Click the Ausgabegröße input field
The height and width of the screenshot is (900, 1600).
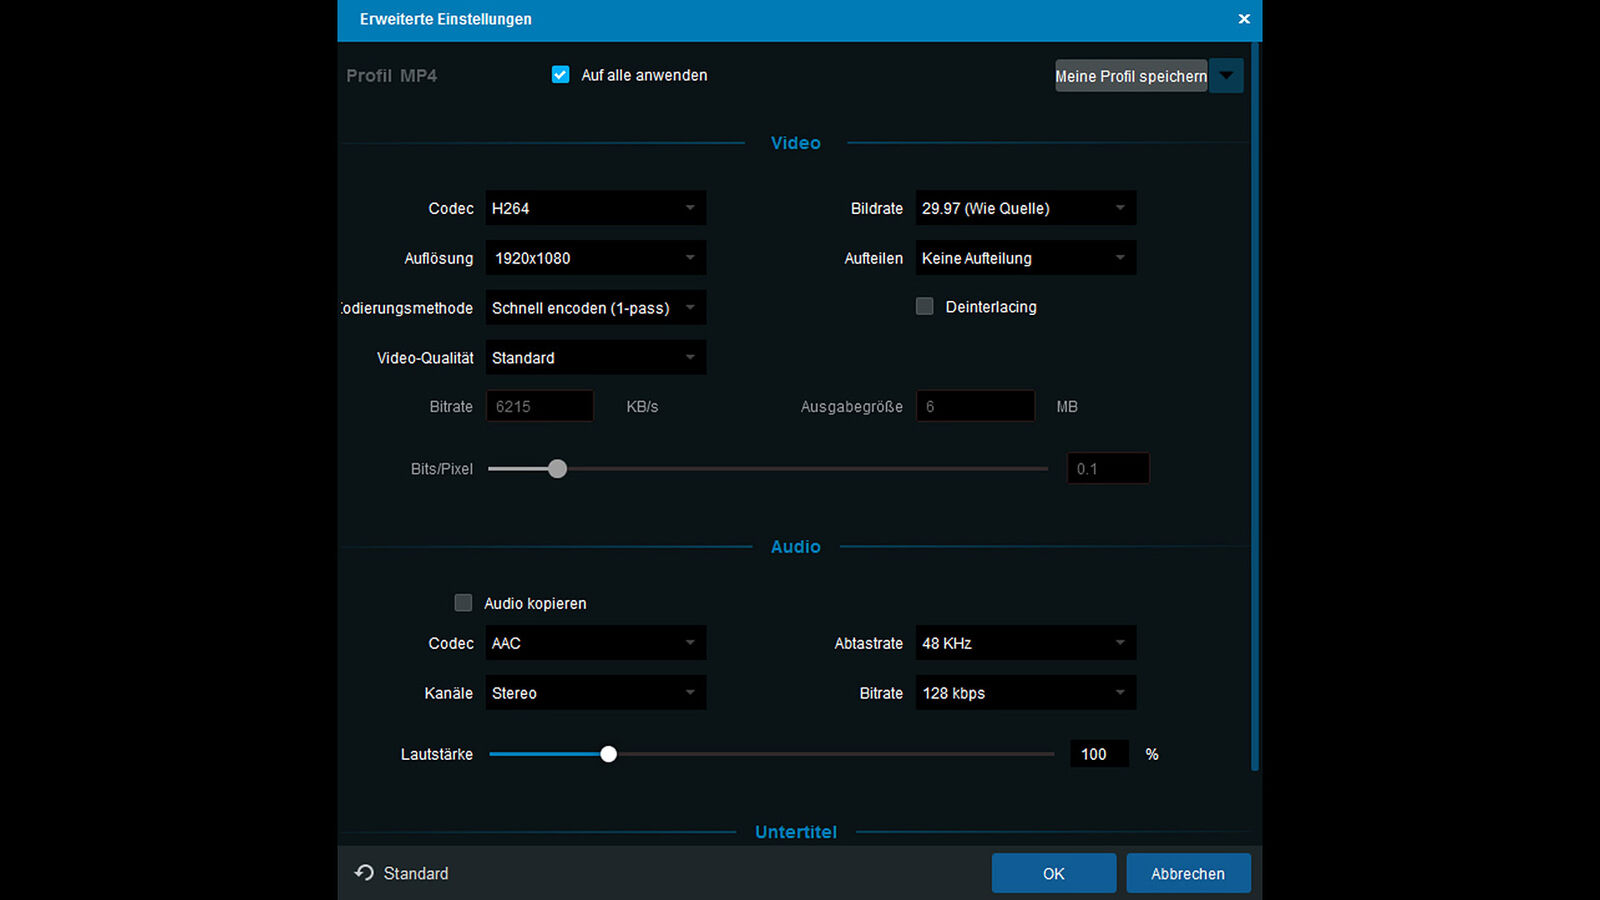click(x=974, y=406)
